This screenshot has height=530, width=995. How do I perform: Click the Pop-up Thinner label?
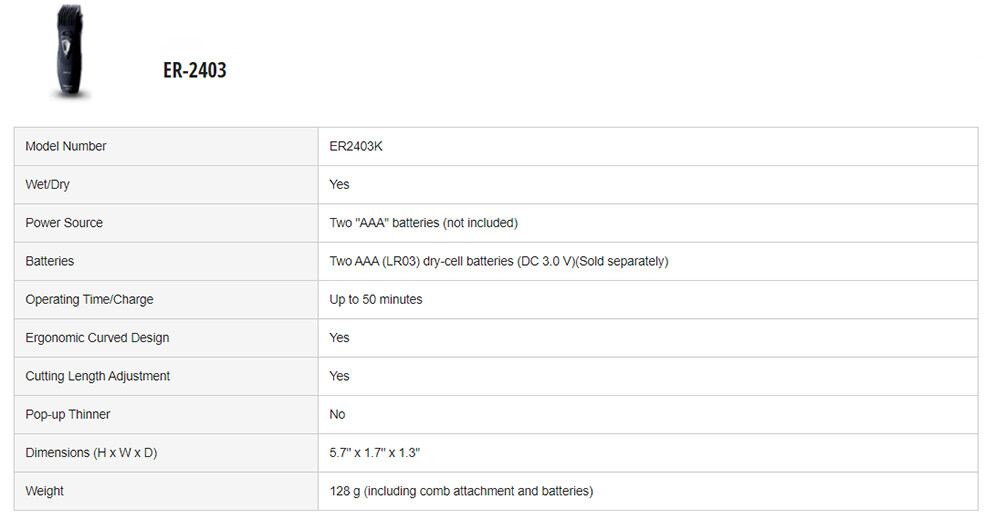click(x=68, y=415)
